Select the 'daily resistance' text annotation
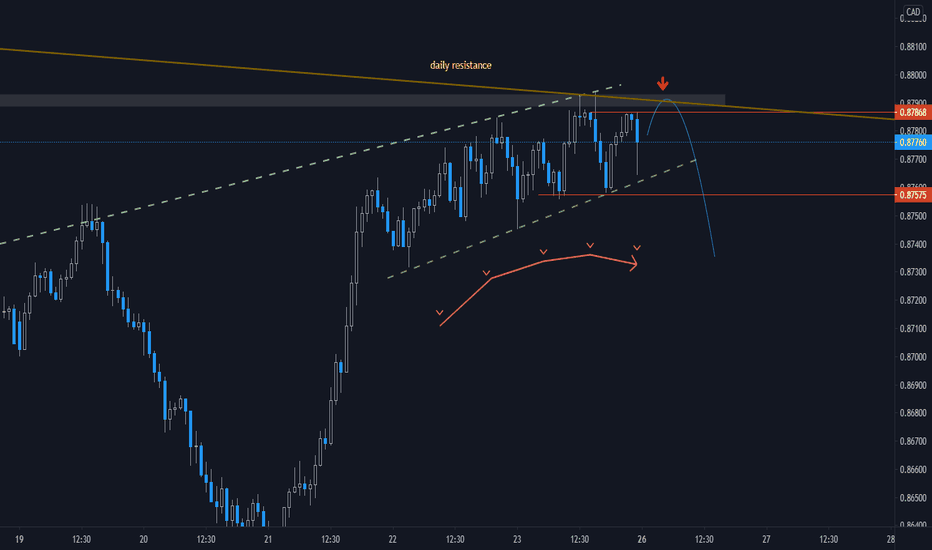Image resolution: width=932 pixels, height=550 pixels. pos(461,65)
